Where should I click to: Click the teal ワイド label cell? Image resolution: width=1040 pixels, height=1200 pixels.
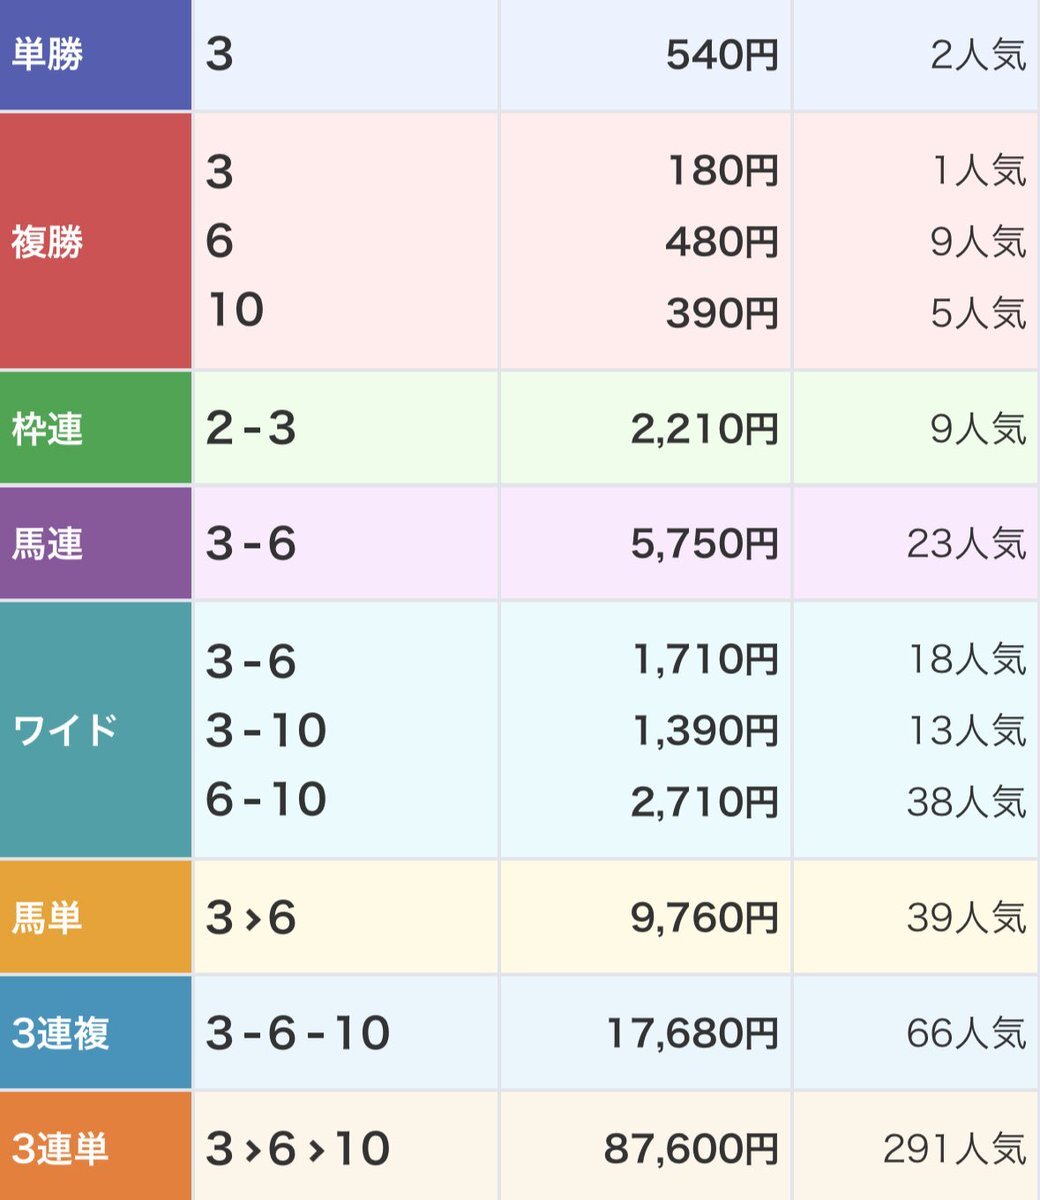65,730
